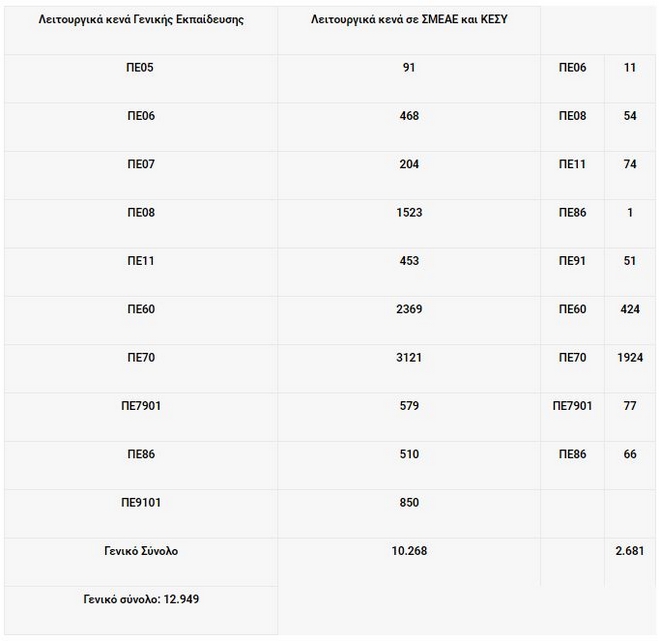The height and width of the screenshot is (641, 660).
Task: Select the cell with value 468
Action: [x=409, y=116]
